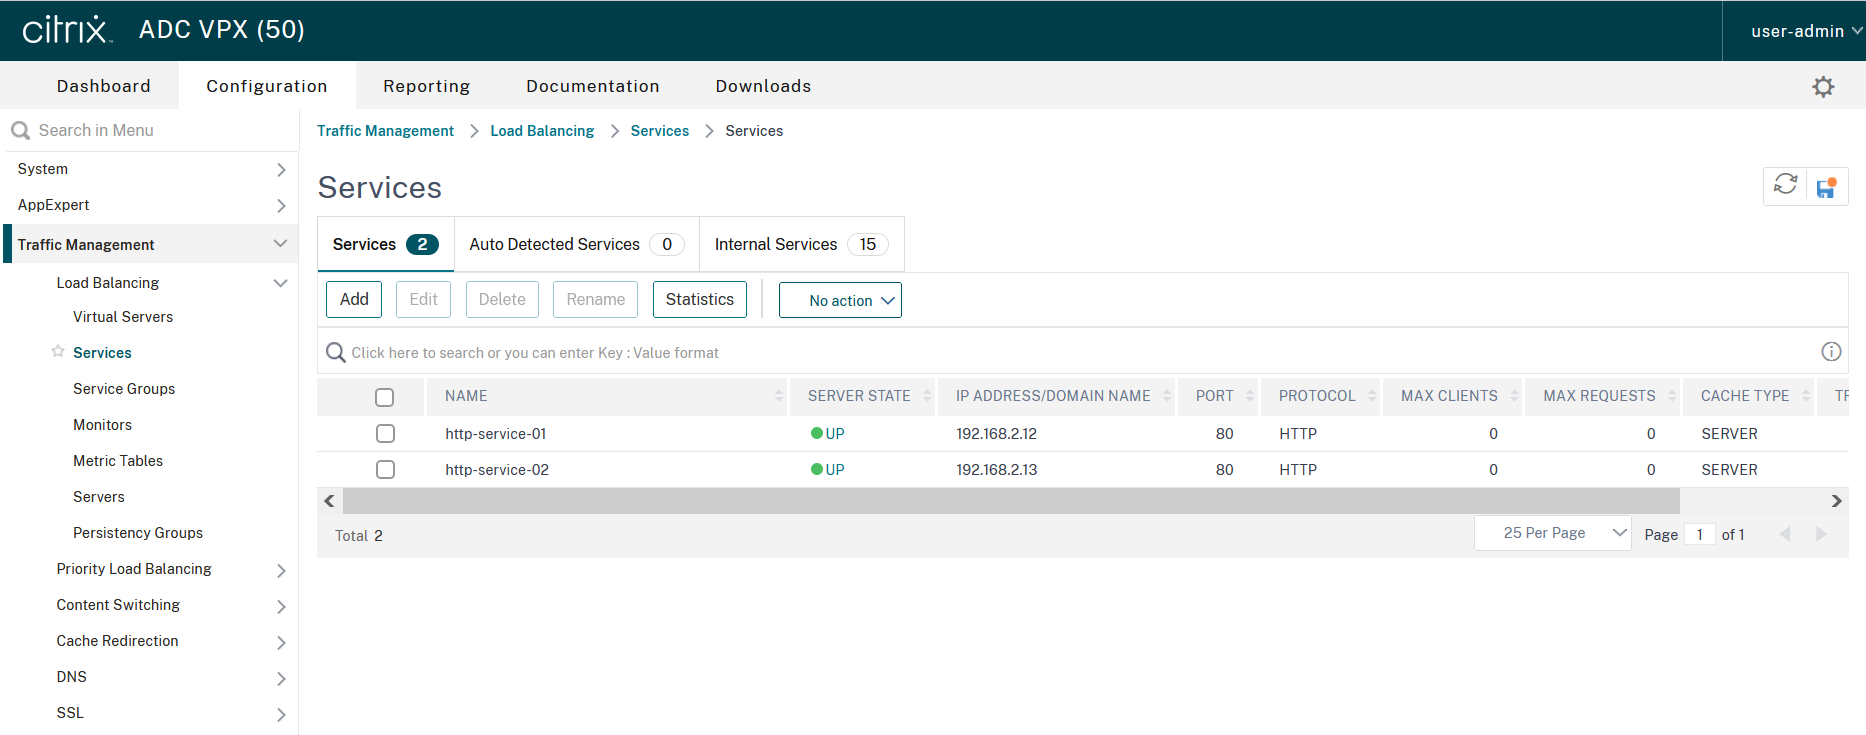Open the settings gear icon
Image resolution: width=1866 pixels, height=735 pixels.
pos(1823,87)
